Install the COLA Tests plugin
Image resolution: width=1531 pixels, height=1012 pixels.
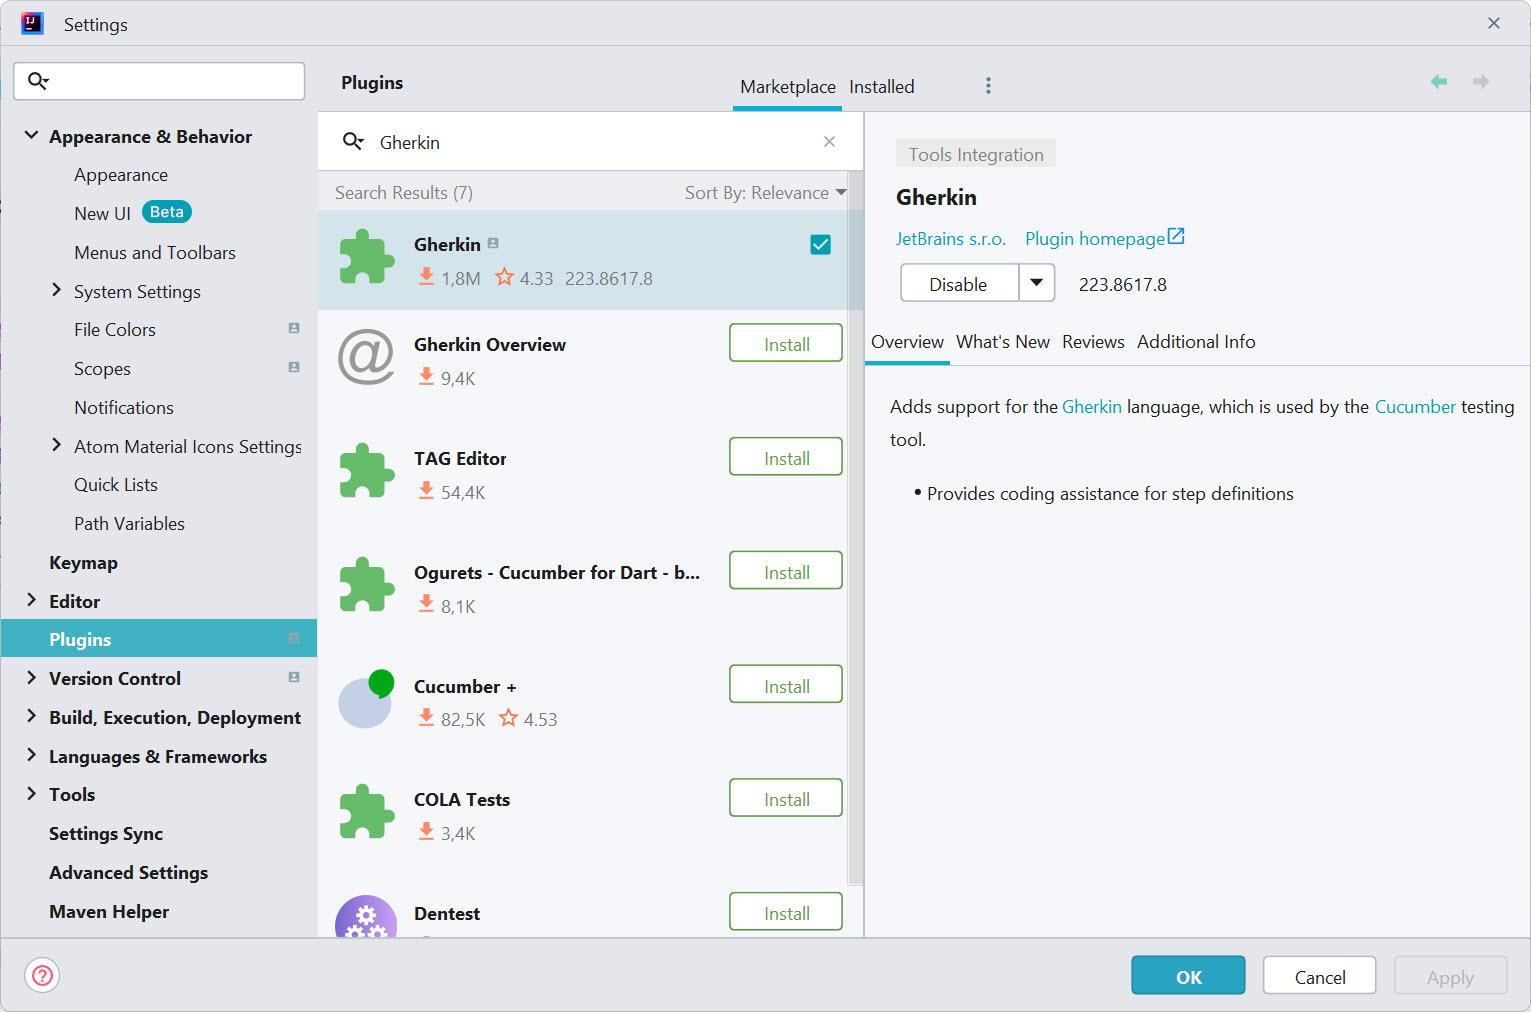point(786,798)
